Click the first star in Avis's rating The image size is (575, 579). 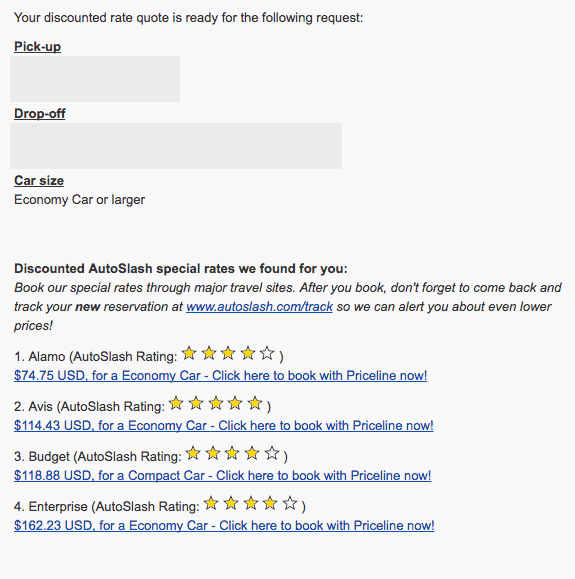click(177, 403)
